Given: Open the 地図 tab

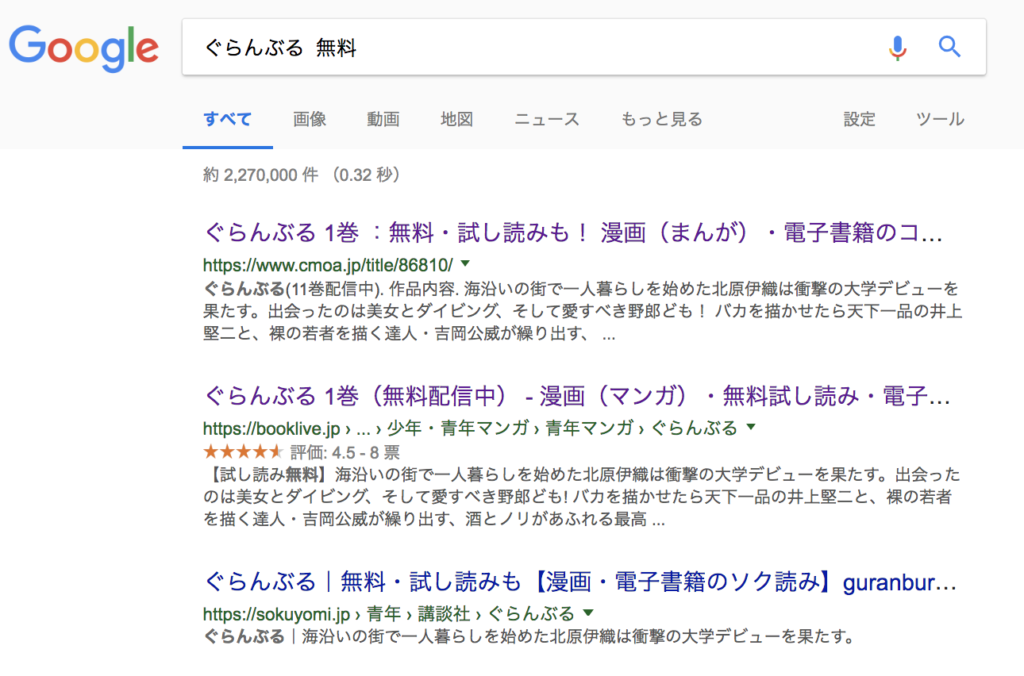Looking at the screenshot, I should 456,119.
